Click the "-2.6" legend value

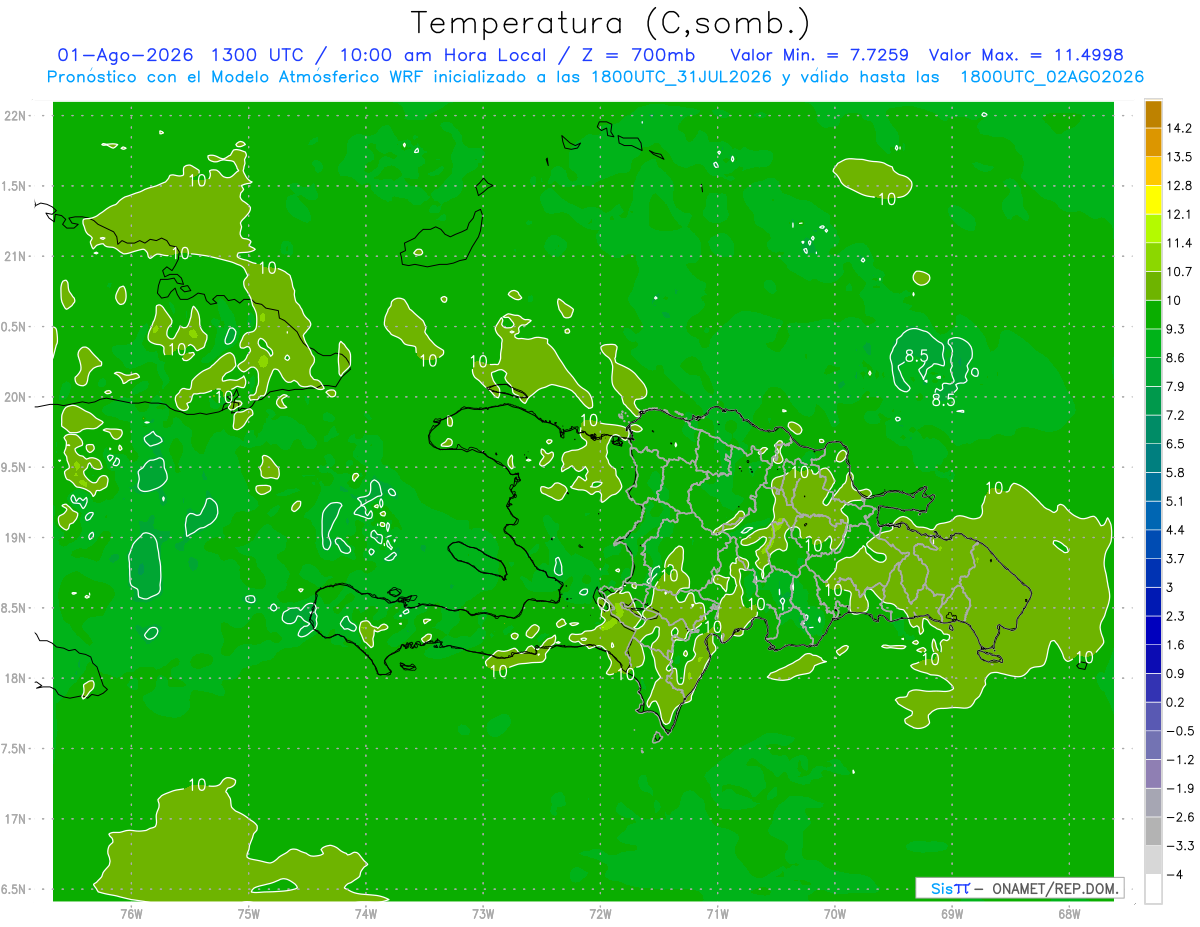point(1180,817)
